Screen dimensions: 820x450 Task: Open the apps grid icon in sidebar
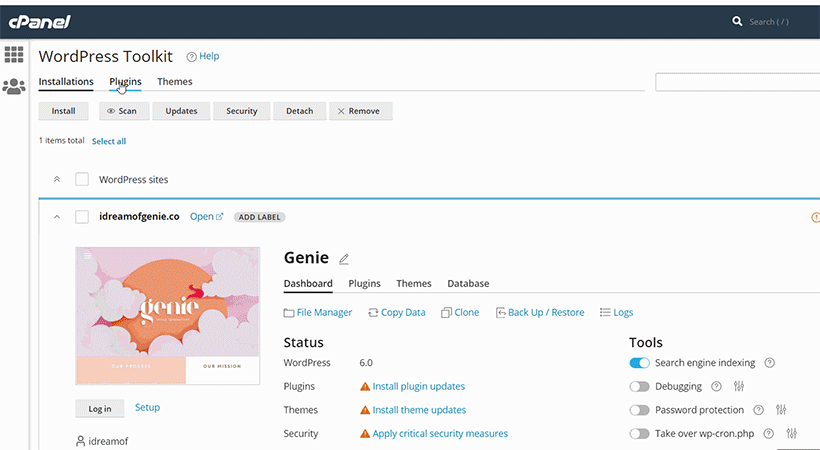tap(14, 54)
